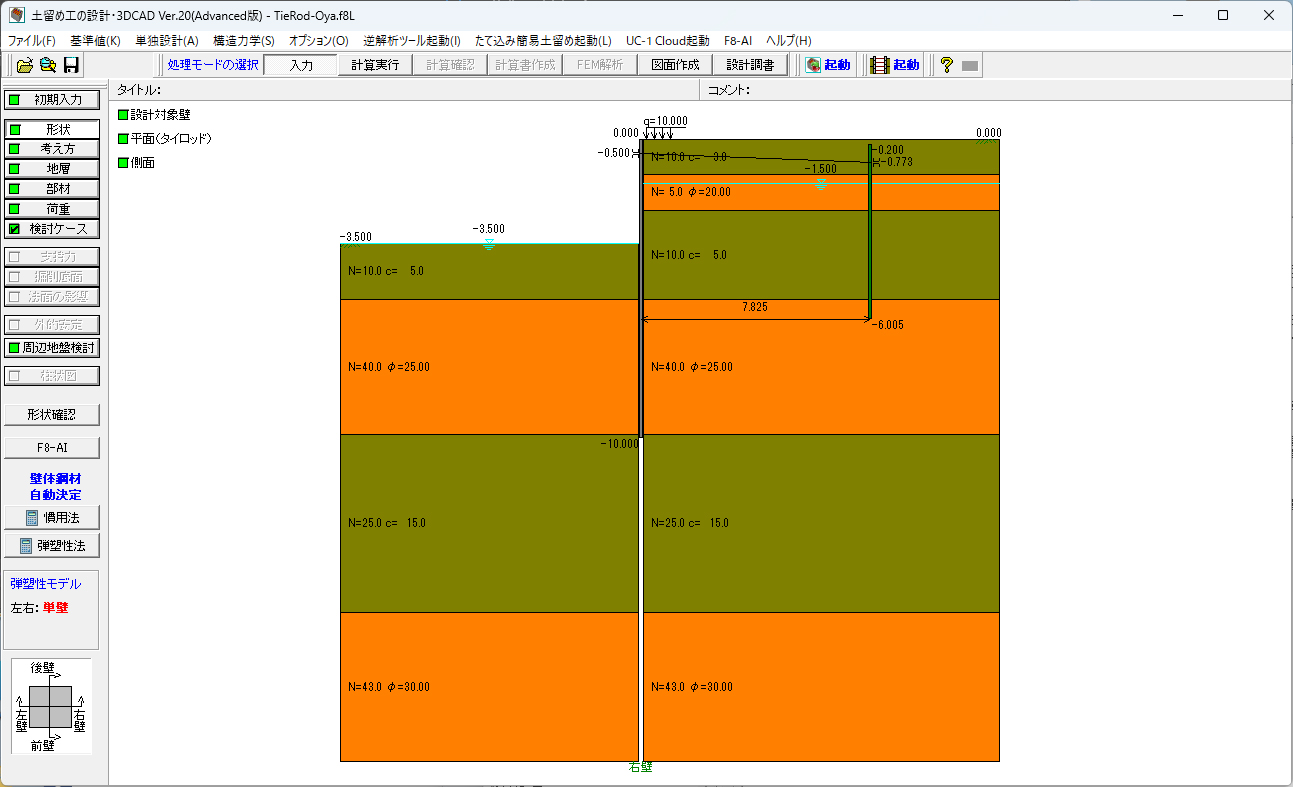Click the gray rectangle icon beside help
1293x787 pixels.
[969, 66]
